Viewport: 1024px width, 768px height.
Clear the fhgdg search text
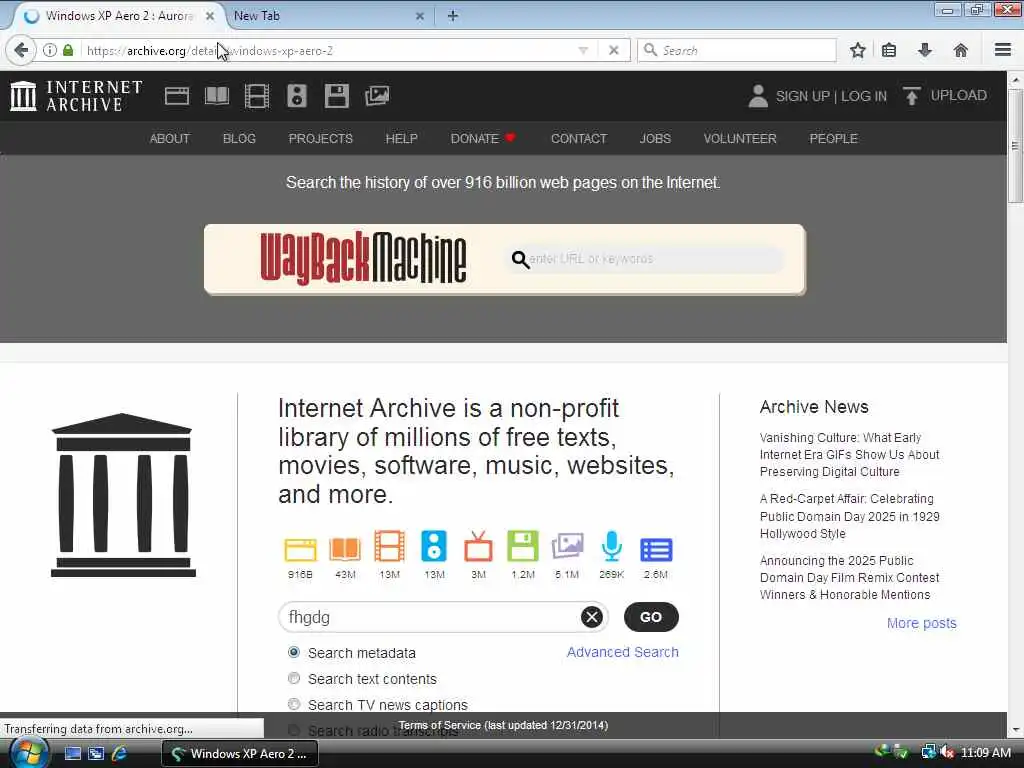(x=592, y=617)
